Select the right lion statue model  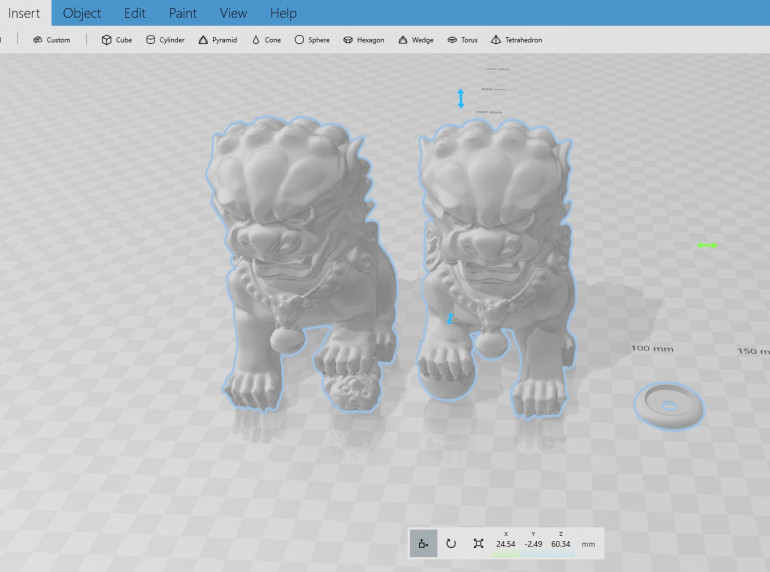click(x=496, y=268)
